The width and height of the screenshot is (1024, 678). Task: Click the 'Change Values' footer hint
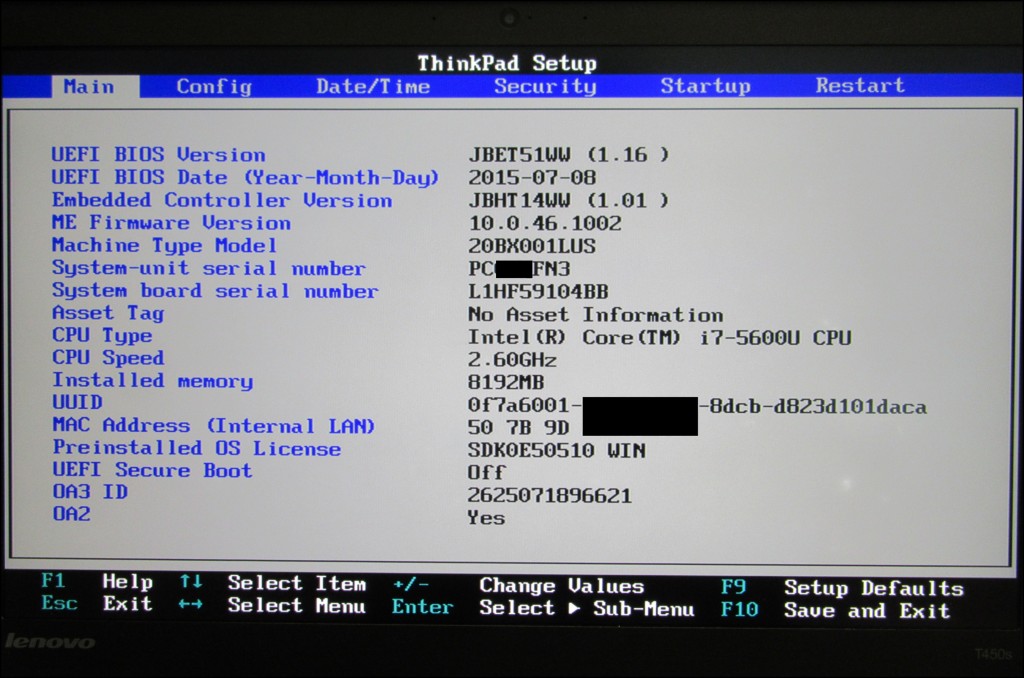pos(562,585)
